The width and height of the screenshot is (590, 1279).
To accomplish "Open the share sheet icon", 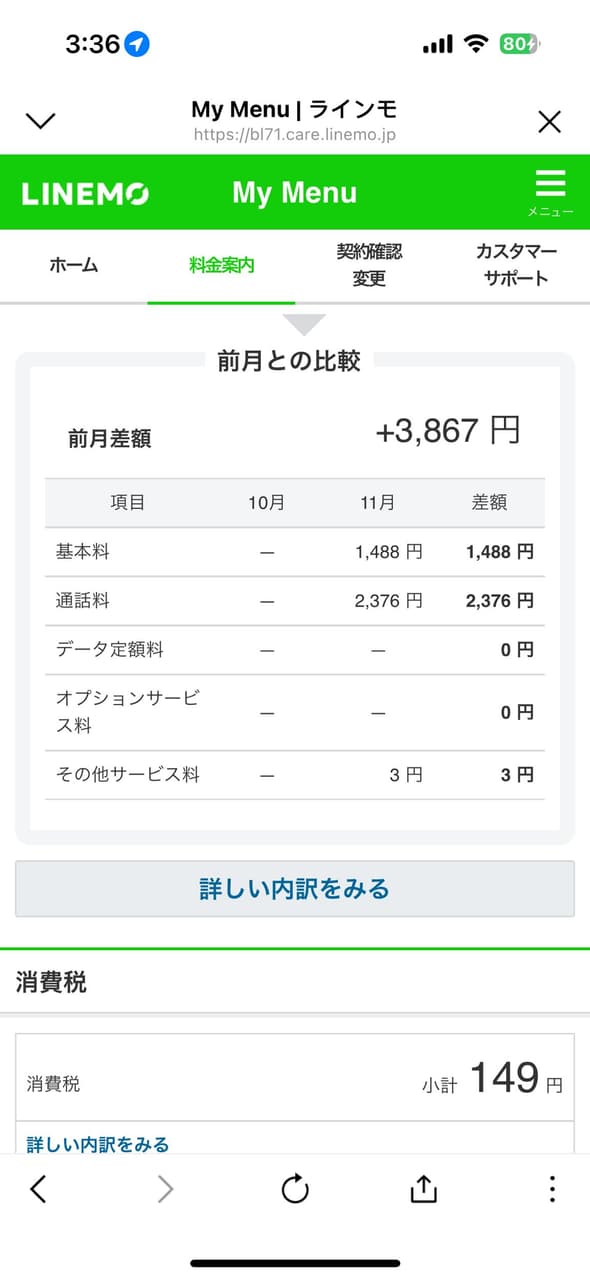I will click(423, 1189).
